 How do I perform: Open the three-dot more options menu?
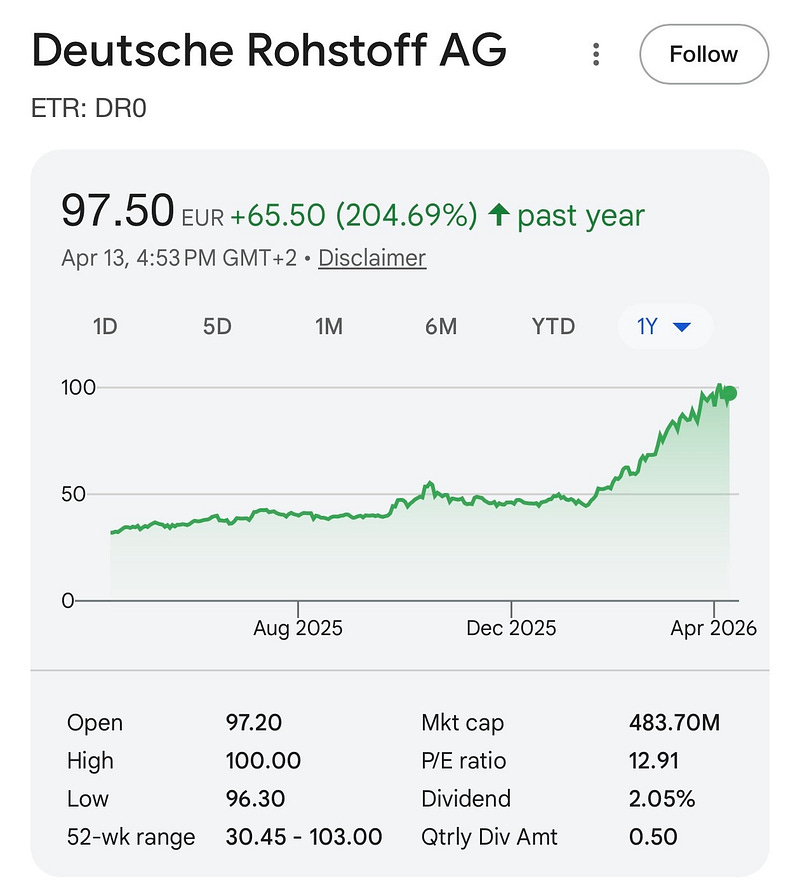596,55
